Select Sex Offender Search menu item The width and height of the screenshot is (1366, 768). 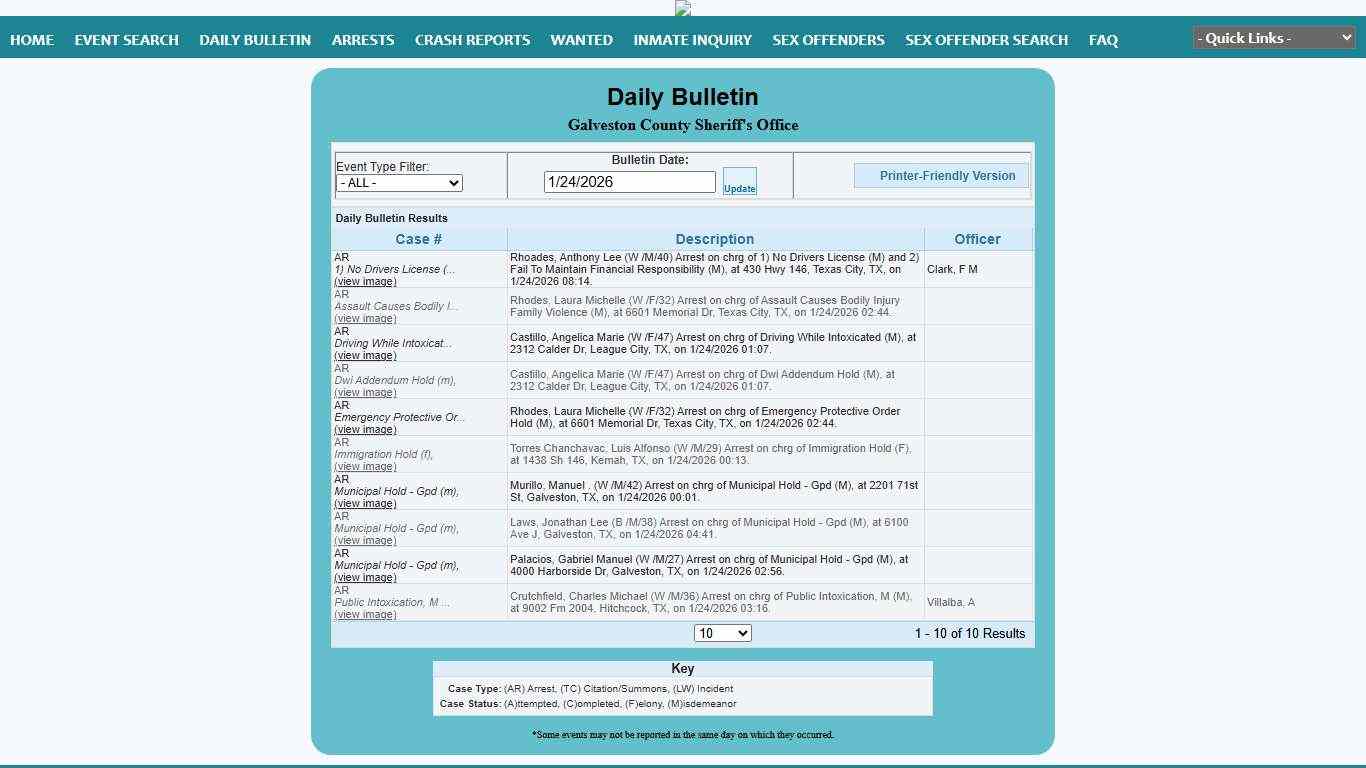[986, 40]
